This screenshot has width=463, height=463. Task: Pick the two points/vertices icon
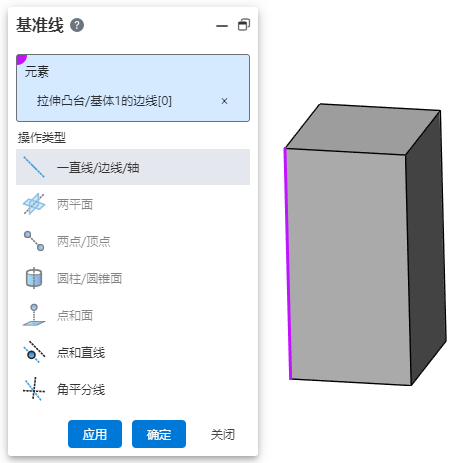pos(34,241)
